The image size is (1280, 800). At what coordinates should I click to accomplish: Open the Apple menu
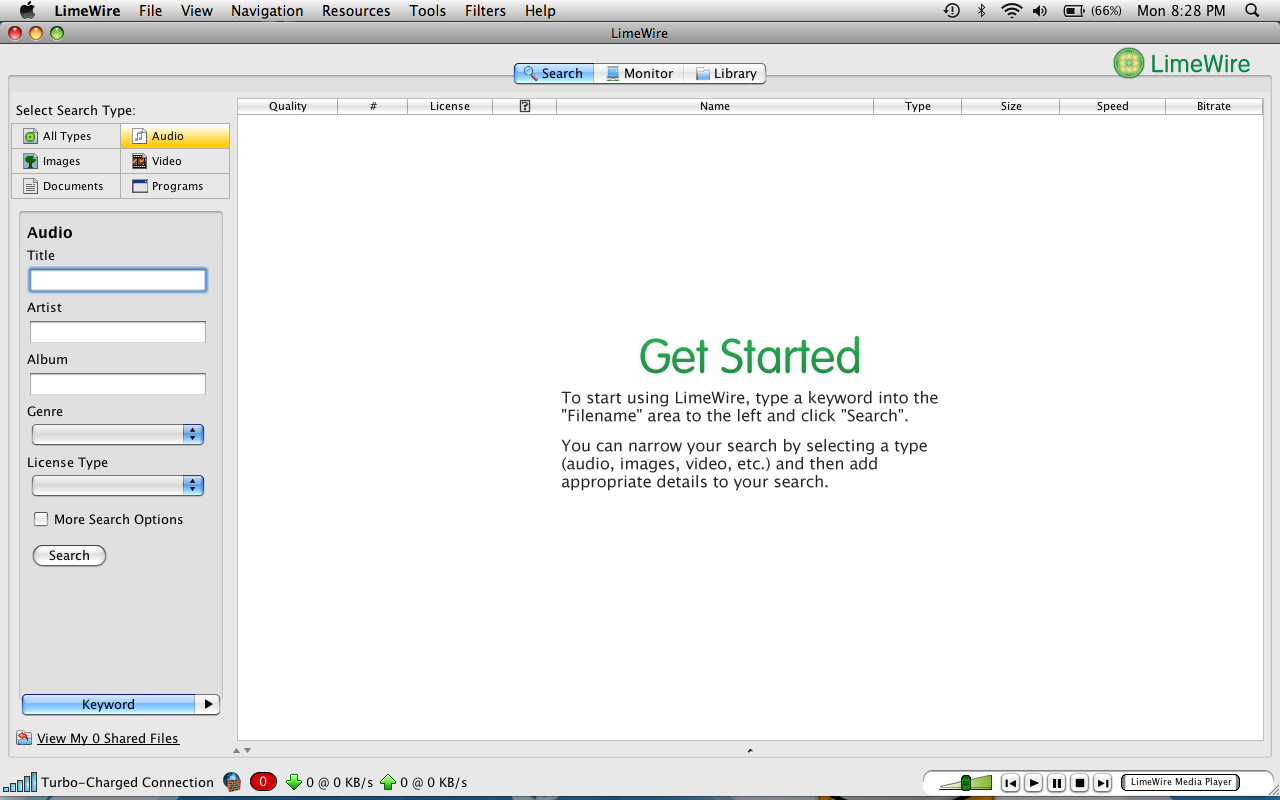click(x=27, y=11)
